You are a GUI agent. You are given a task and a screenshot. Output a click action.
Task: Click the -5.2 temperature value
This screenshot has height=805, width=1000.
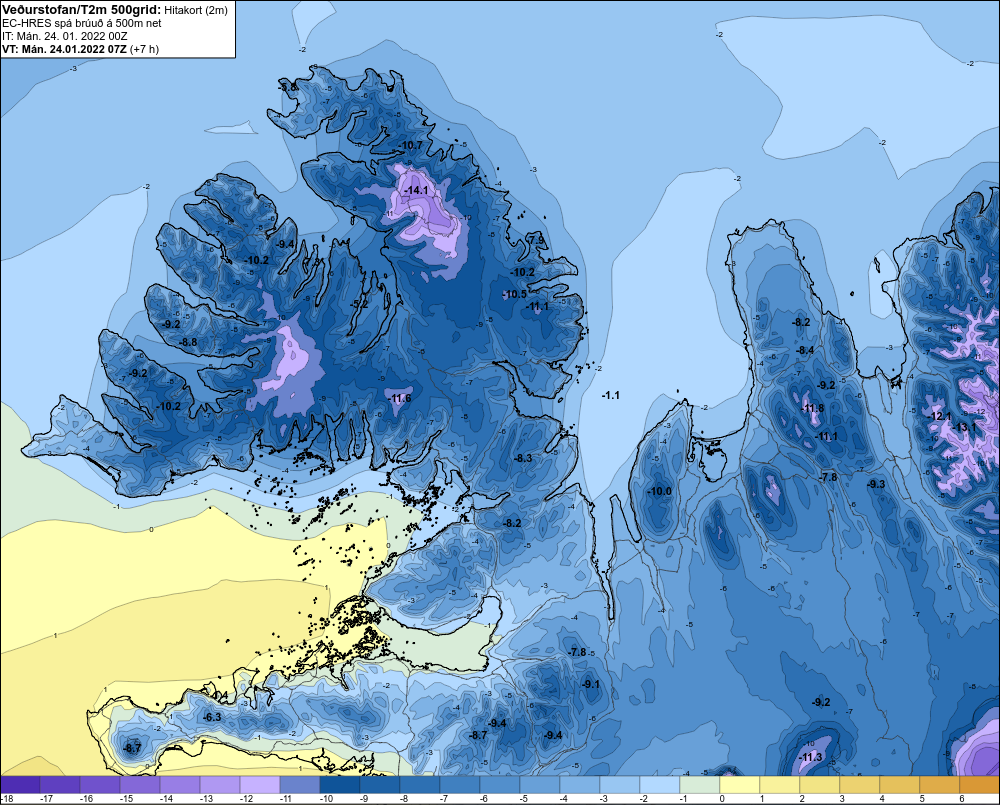point(360,304)
